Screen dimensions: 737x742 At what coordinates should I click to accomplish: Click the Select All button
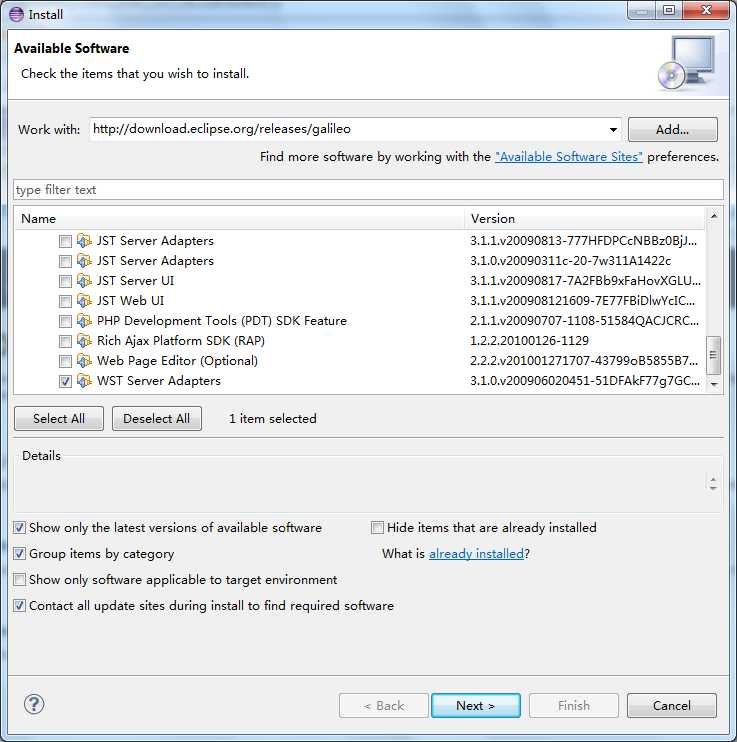click(x=59, y=419)
